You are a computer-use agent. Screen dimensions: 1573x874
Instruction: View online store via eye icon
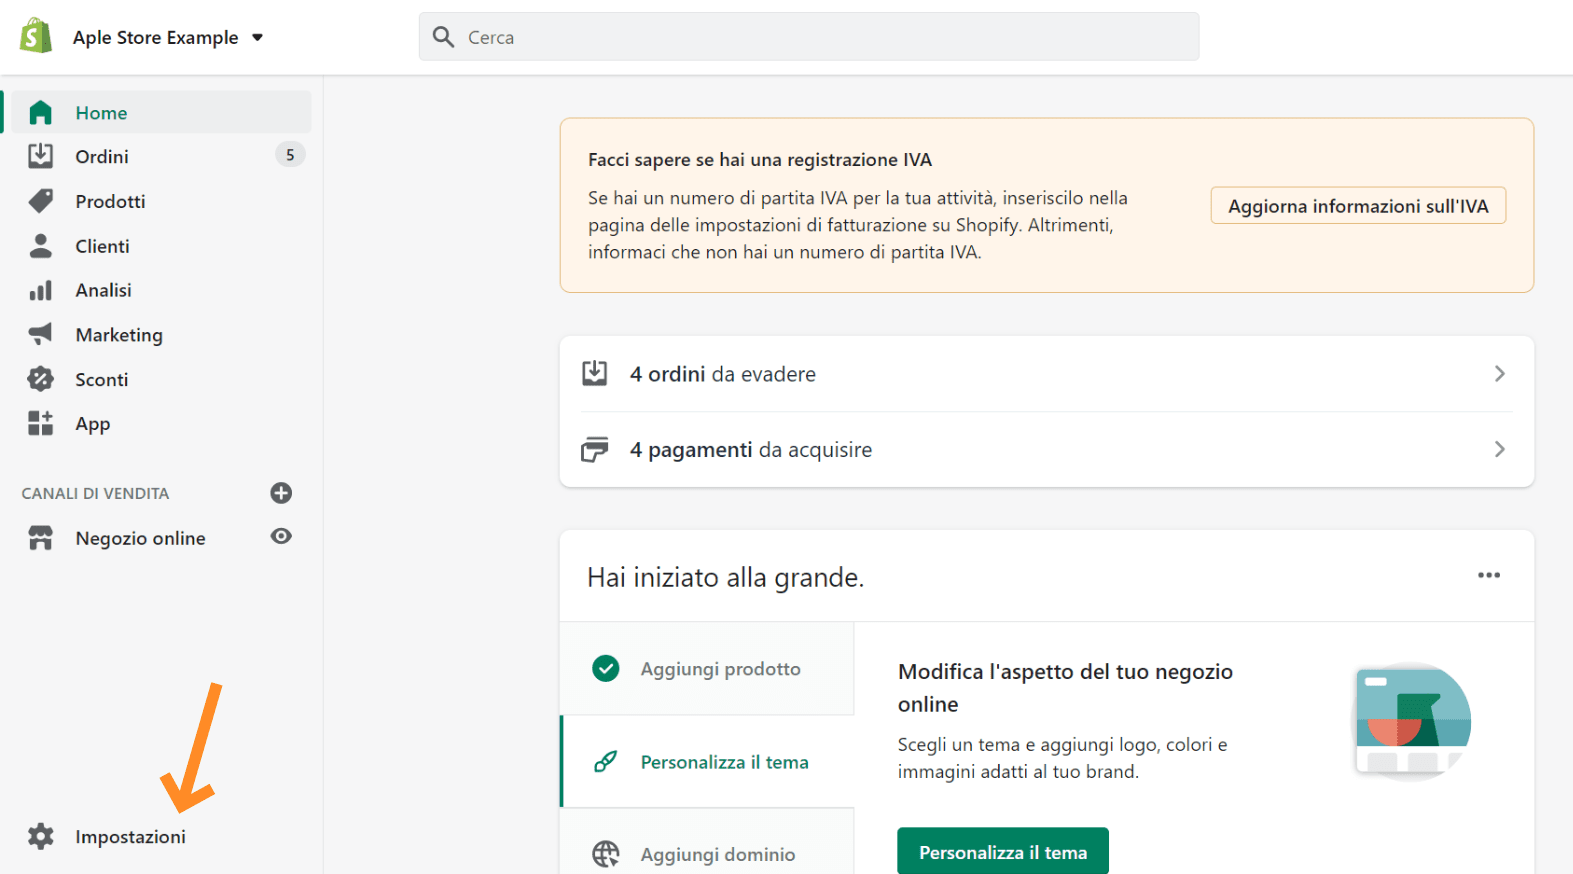281,537
